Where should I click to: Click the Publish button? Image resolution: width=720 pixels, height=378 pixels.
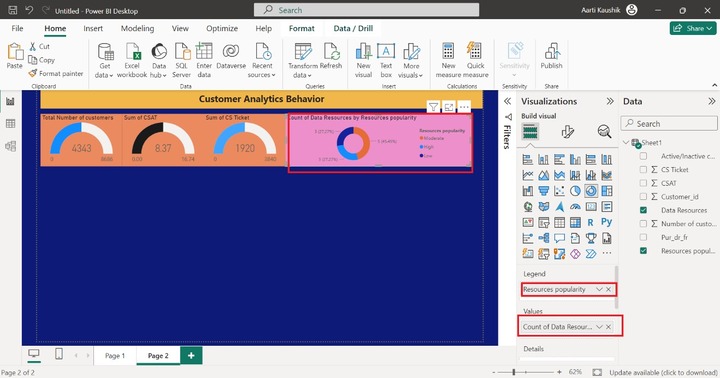click(x=551, y=56)
